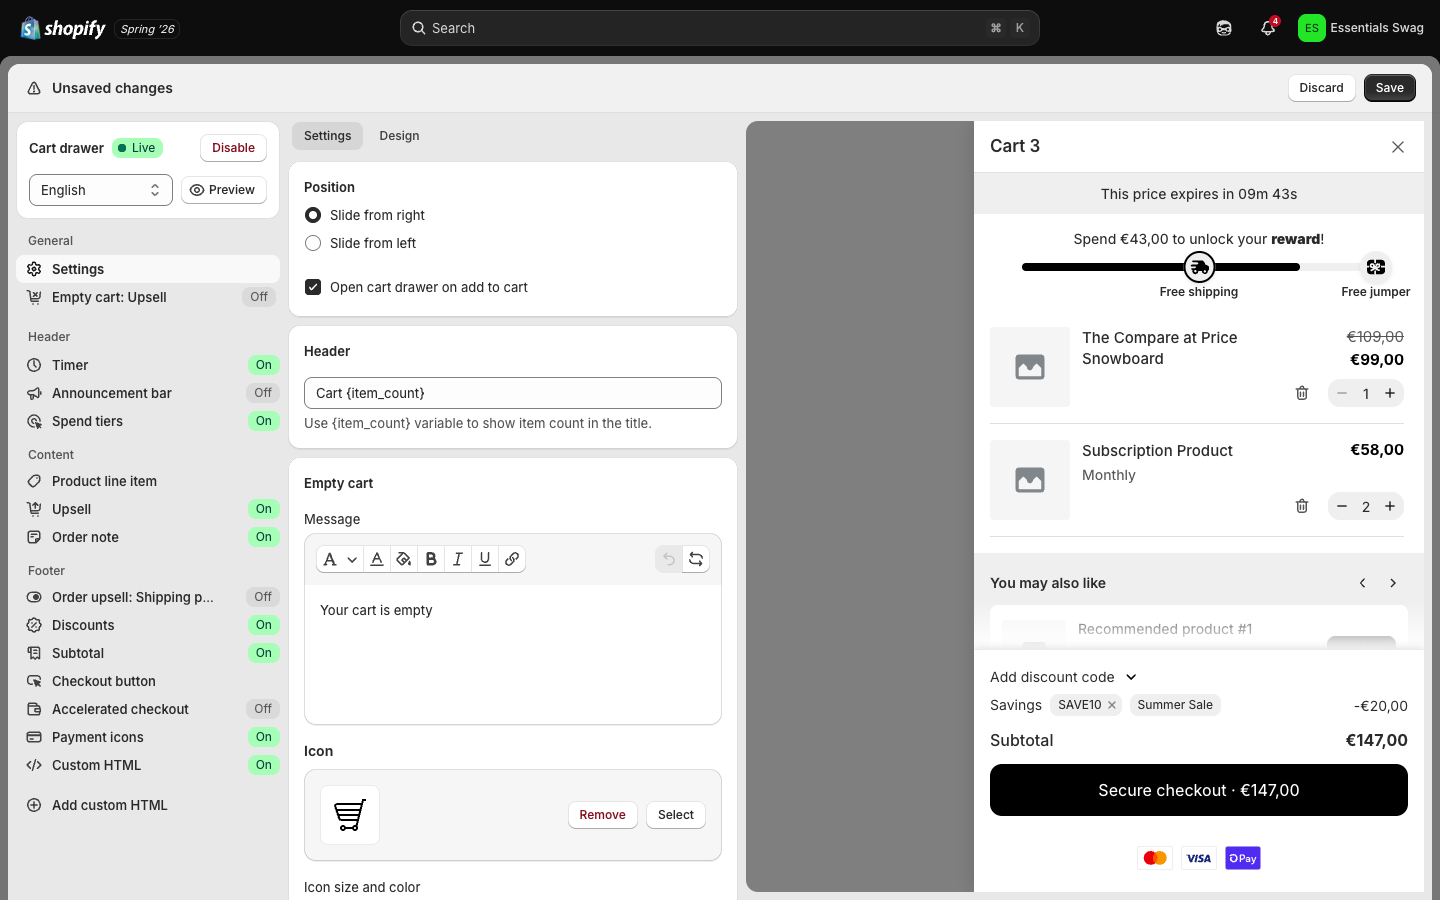
Task: Click the Search bar
Action: (x=720, y=28)
